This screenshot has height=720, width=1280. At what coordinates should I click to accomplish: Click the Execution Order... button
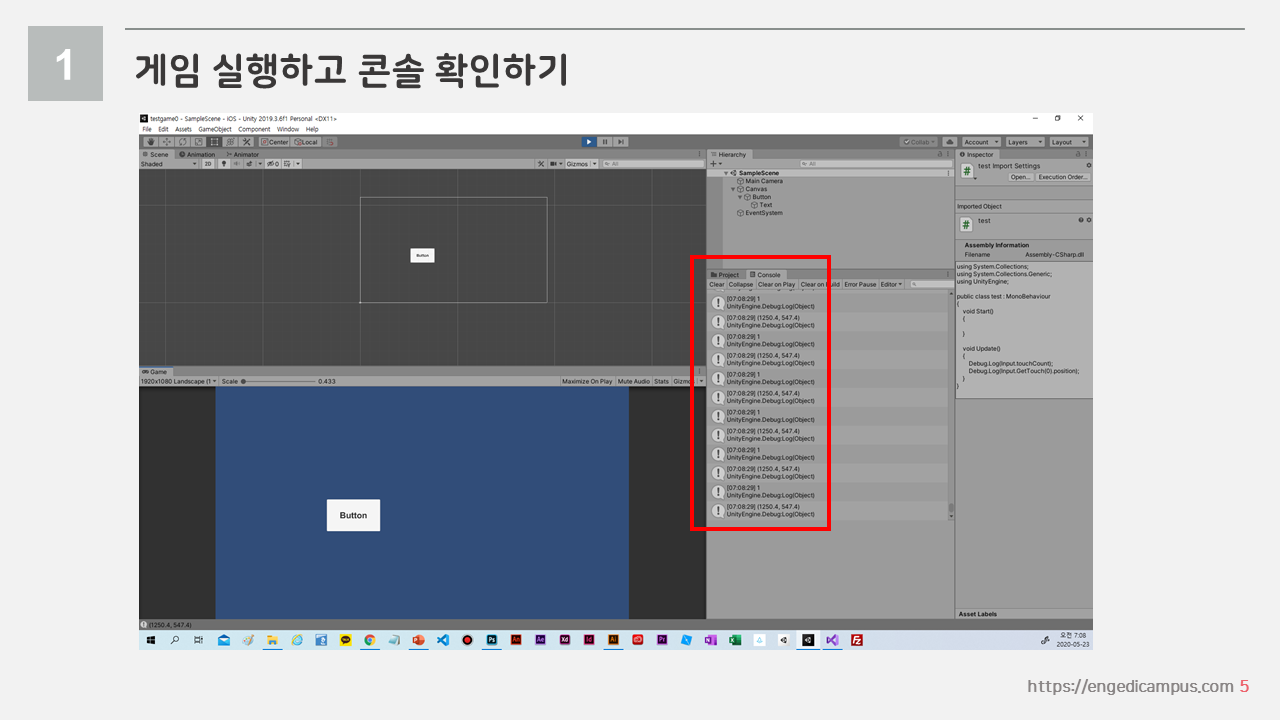pyautogui.click(x=1063, y=177)
